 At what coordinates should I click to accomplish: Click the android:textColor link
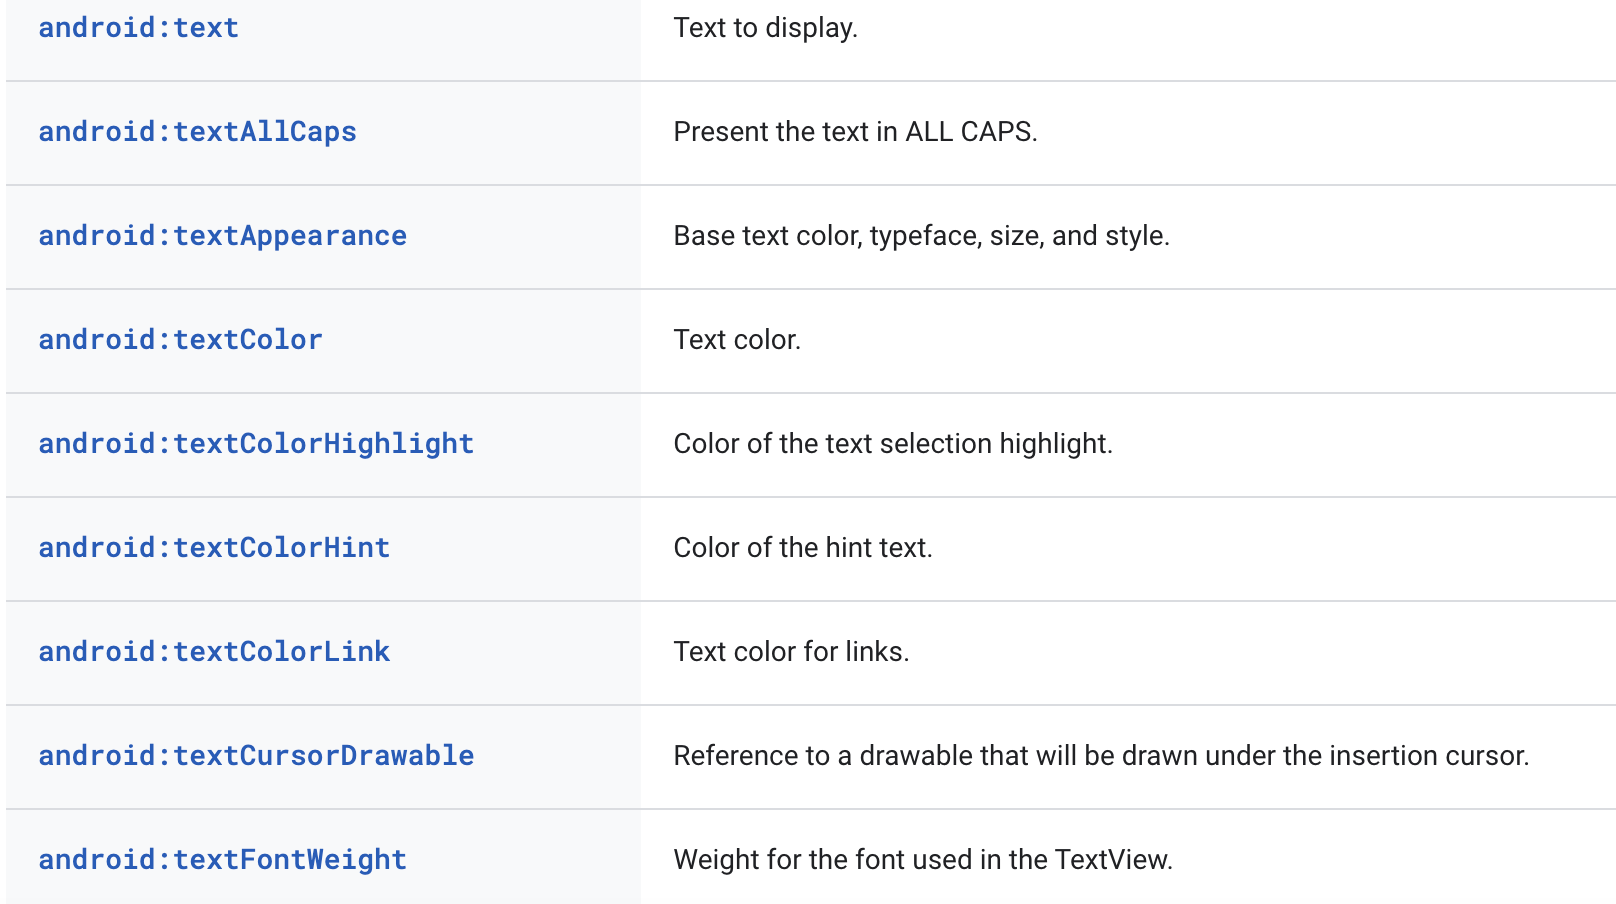180,340
